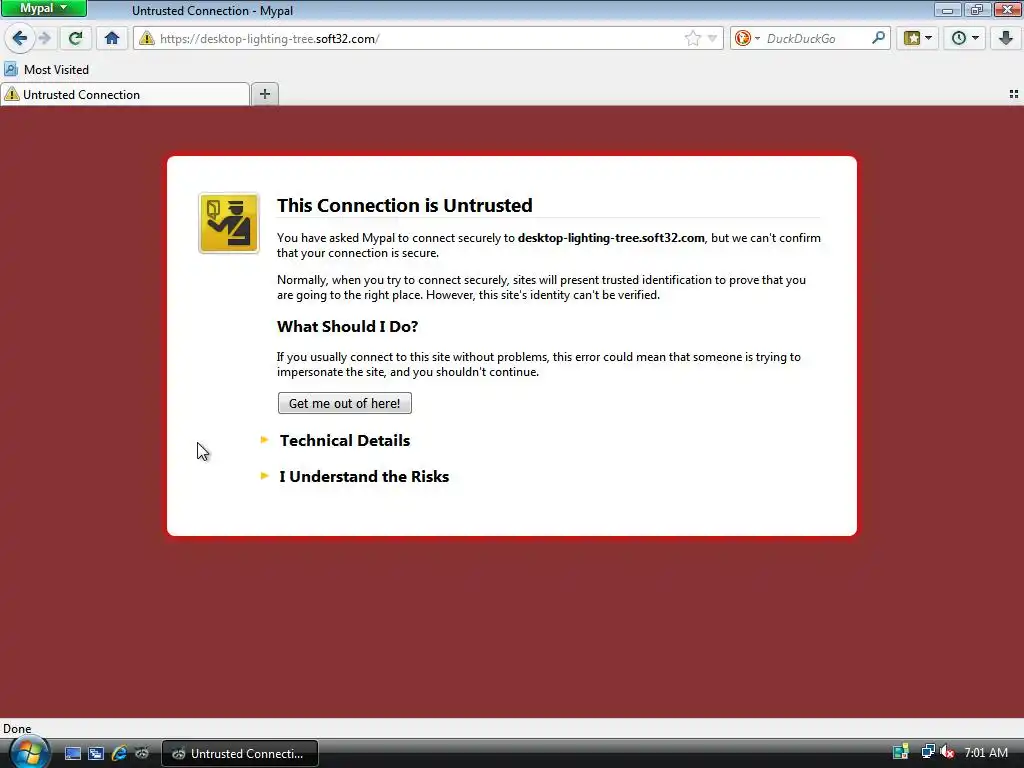The image size is (1024, 768).
Task: Expand I Understand the Risks section
Action: click(364, 476)
